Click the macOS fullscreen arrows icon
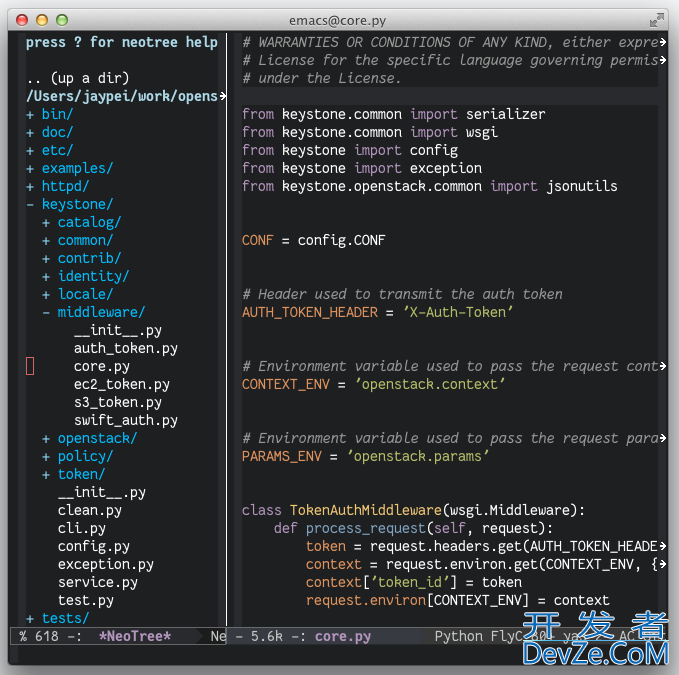 coord(656,19)
